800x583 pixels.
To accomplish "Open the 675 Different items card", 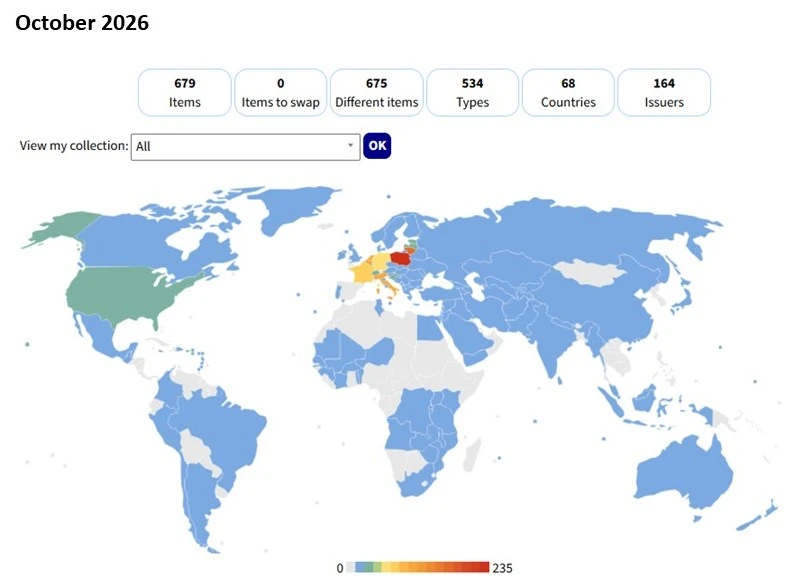I will click(377, 92).
